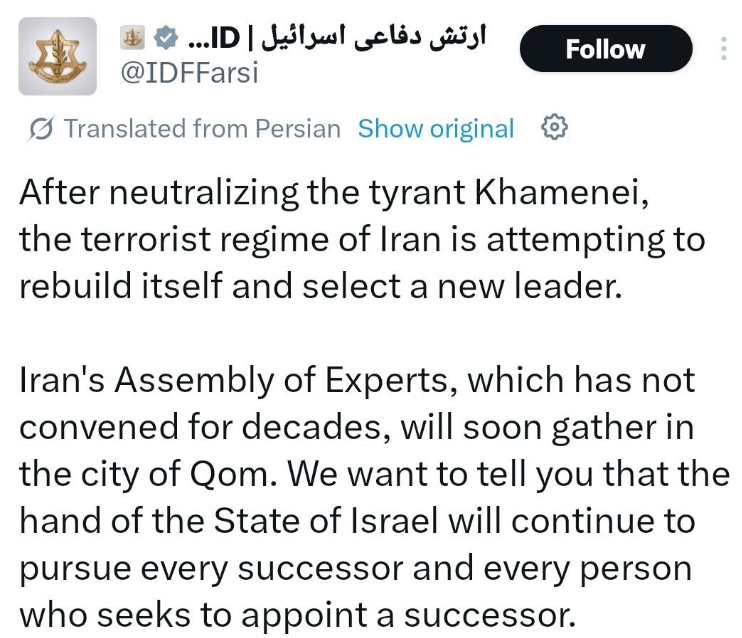Image resolution: width=742 pixels, height=638 pixels.
Task: Open the IDF profile avatar image
Action: point(58,56)
